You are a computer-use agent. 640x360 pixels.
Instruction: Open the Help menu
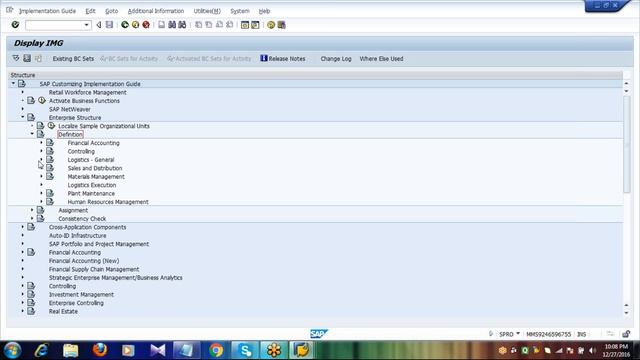[264, 11]
